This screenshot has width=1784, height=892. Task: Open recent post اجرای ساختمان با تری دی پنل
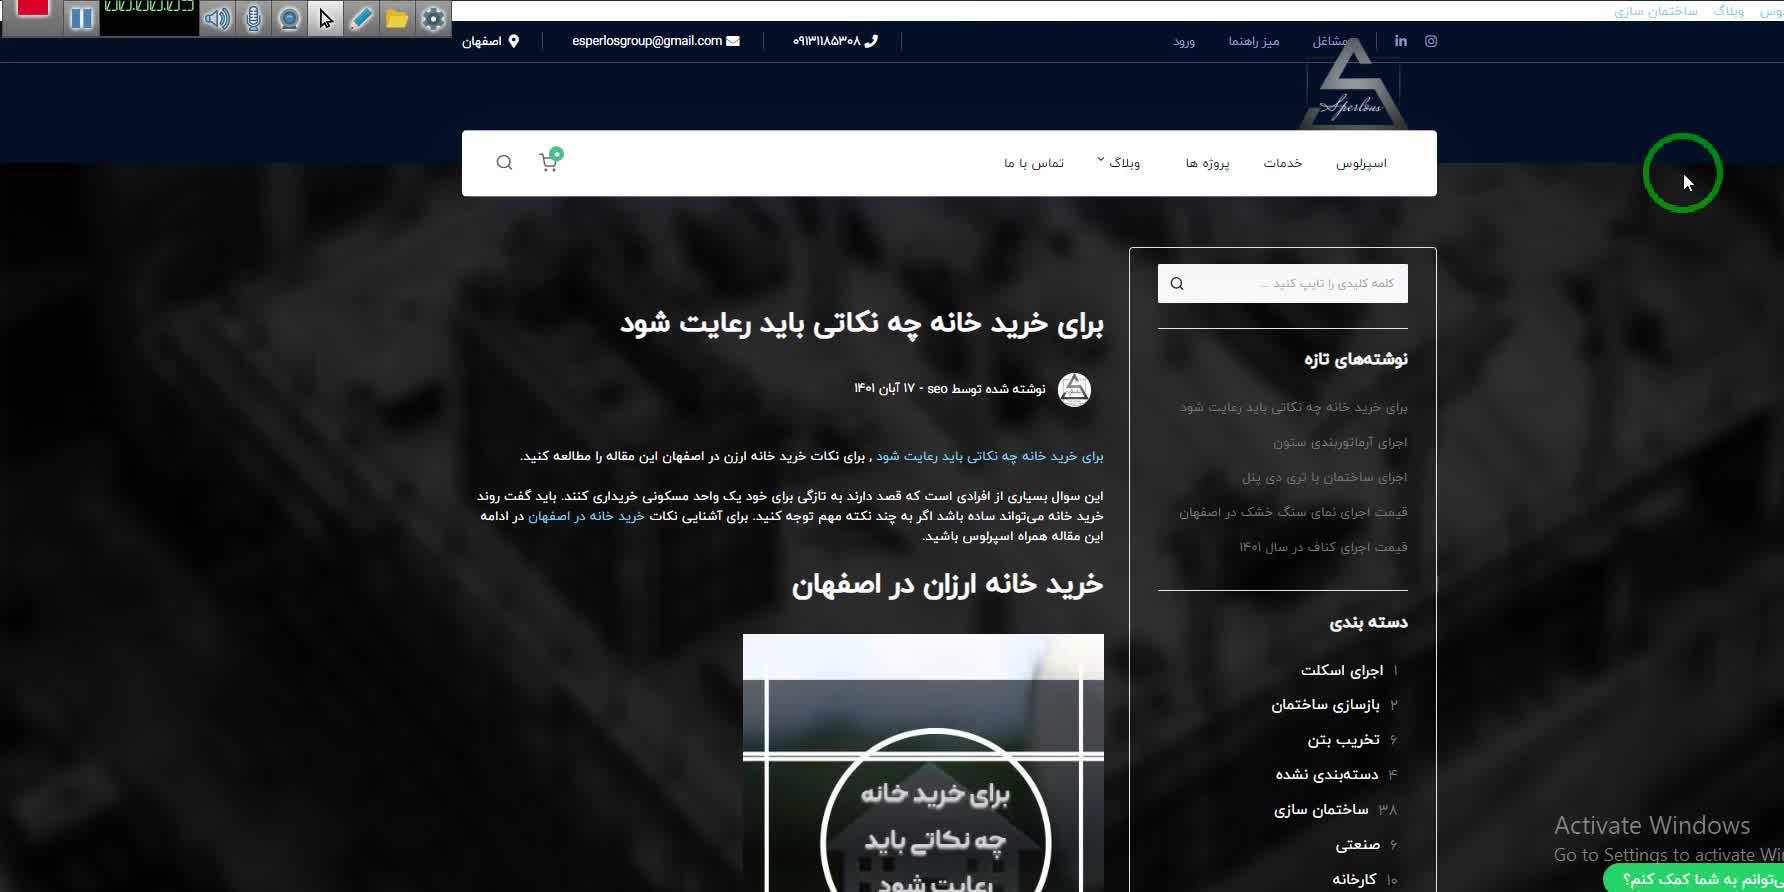pyautogui.click(x=1324, y=477)
